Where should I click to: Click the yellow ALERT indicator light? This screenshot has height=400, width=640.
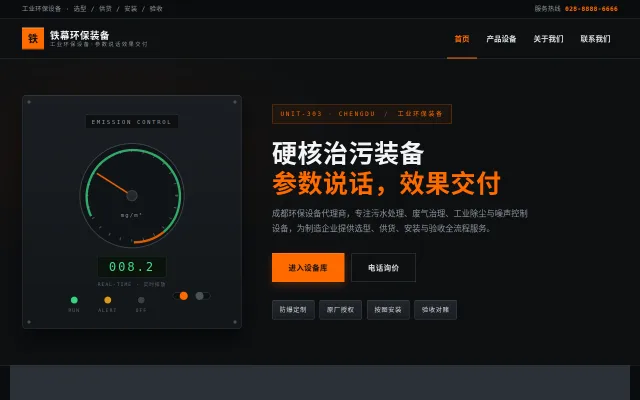click(x=107, y=300)
